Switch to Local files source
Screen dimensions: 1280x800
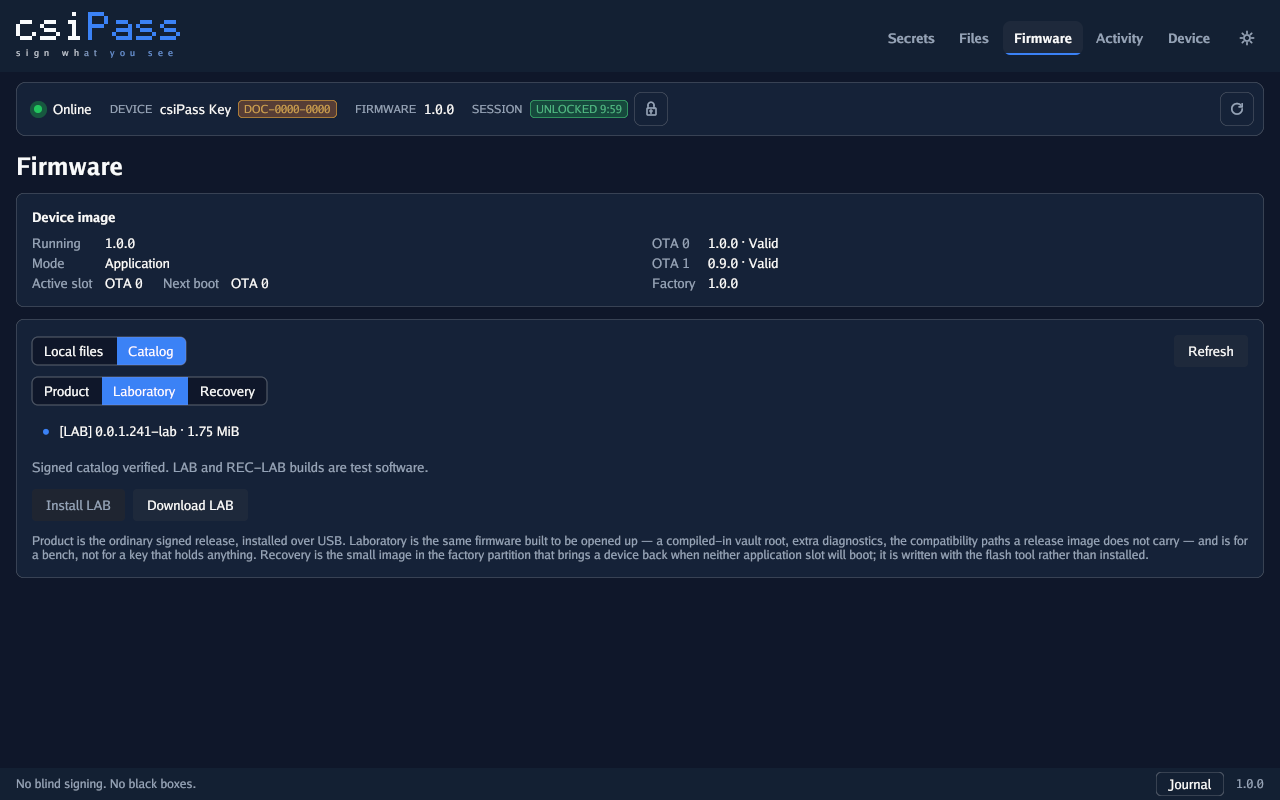tap(74, 351)
